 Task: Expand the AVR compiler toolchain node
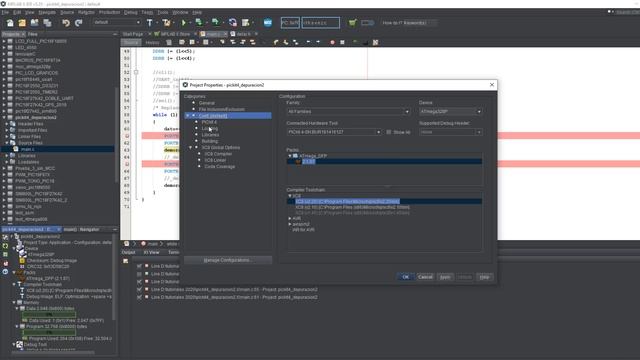[290, 219]
